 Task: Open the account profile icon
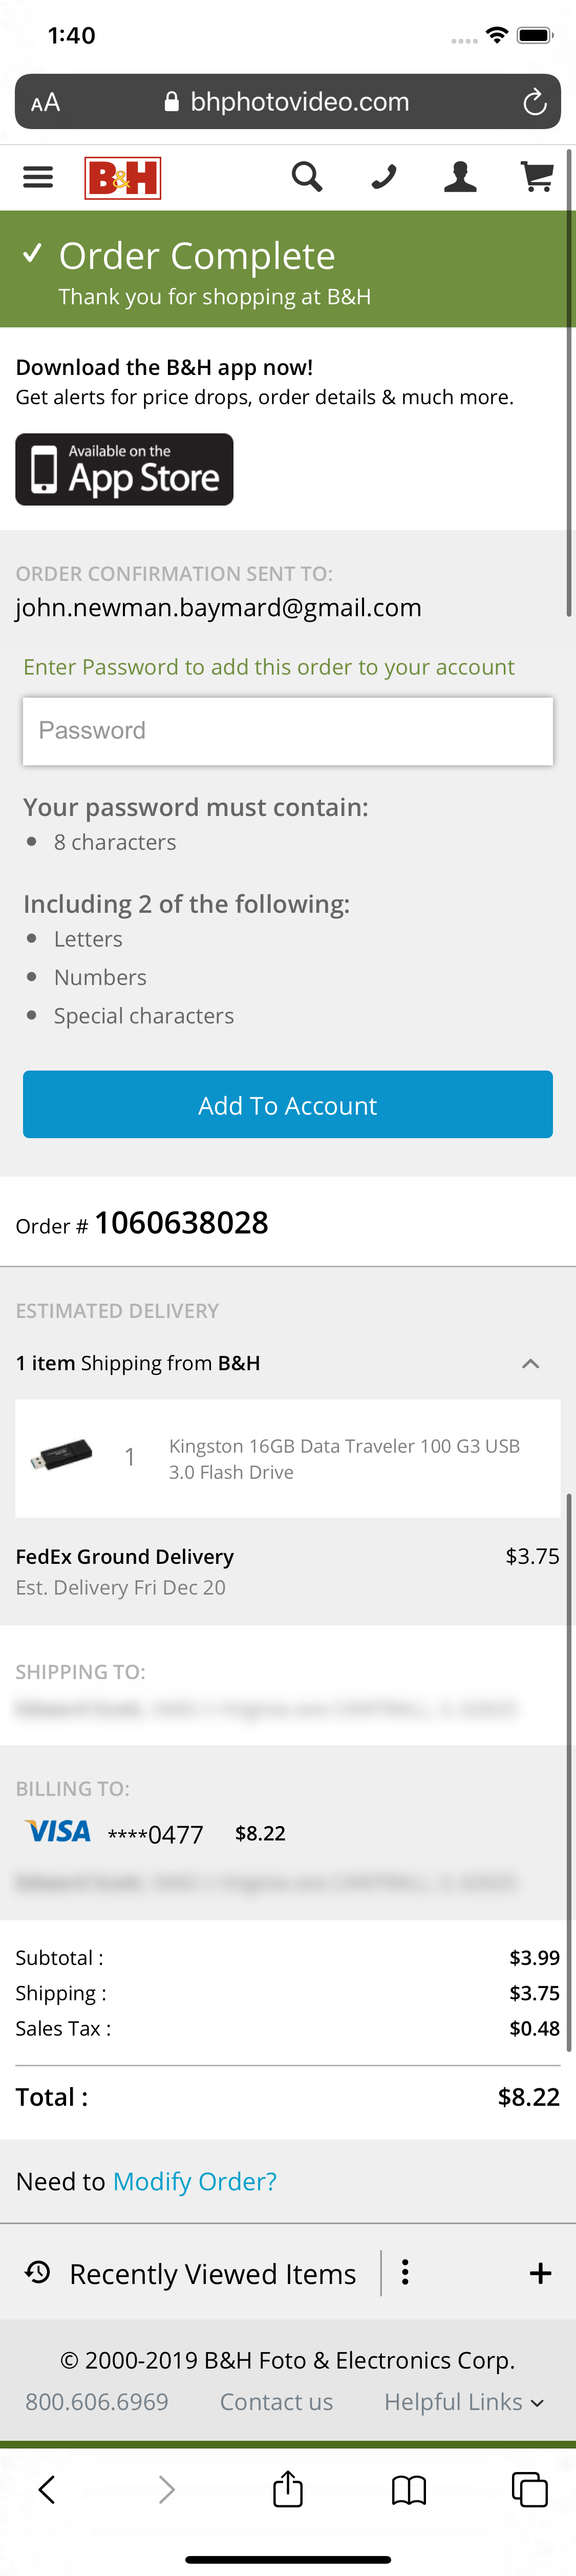pos(459,177)
